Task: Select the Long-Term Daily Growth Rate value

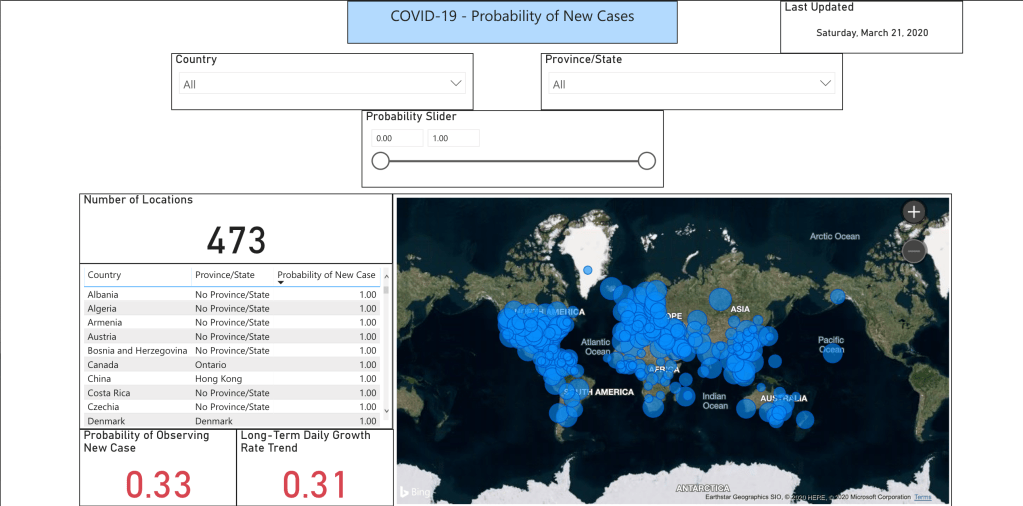Action: [x=314, y=484]
